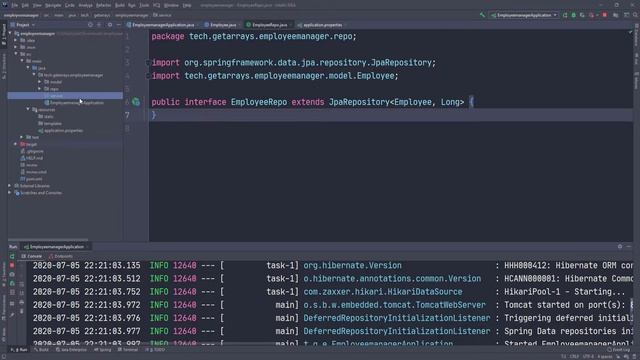Select EmployeemanagerApplication run tab
Image resolution: width=640 pixels, height=360 pixels.
(56, 247)
